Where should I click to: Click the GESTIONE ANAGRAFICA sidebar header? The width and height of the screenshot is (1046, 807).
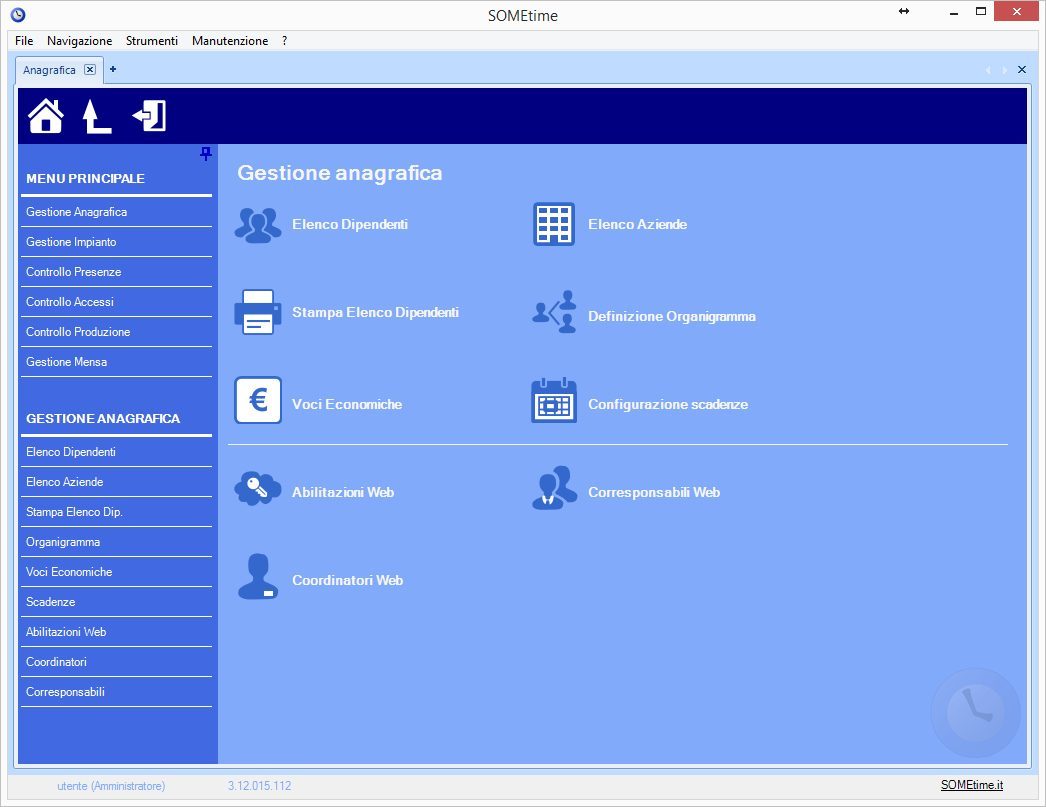pos(103,419)
